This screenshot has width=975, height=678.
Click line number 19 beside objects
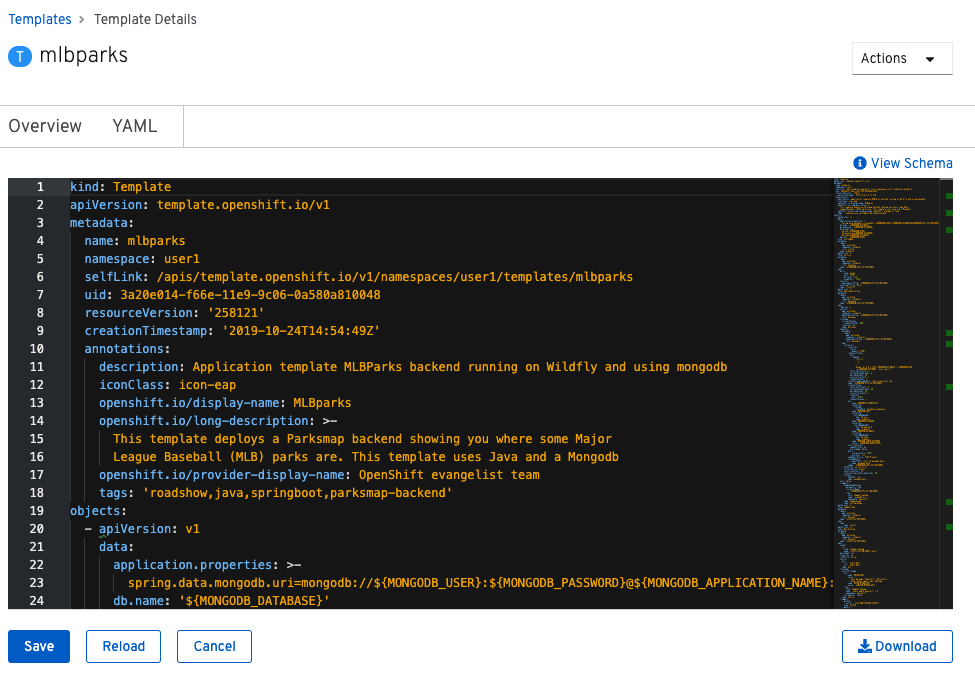pyautogui.click(x=36, y=510)
